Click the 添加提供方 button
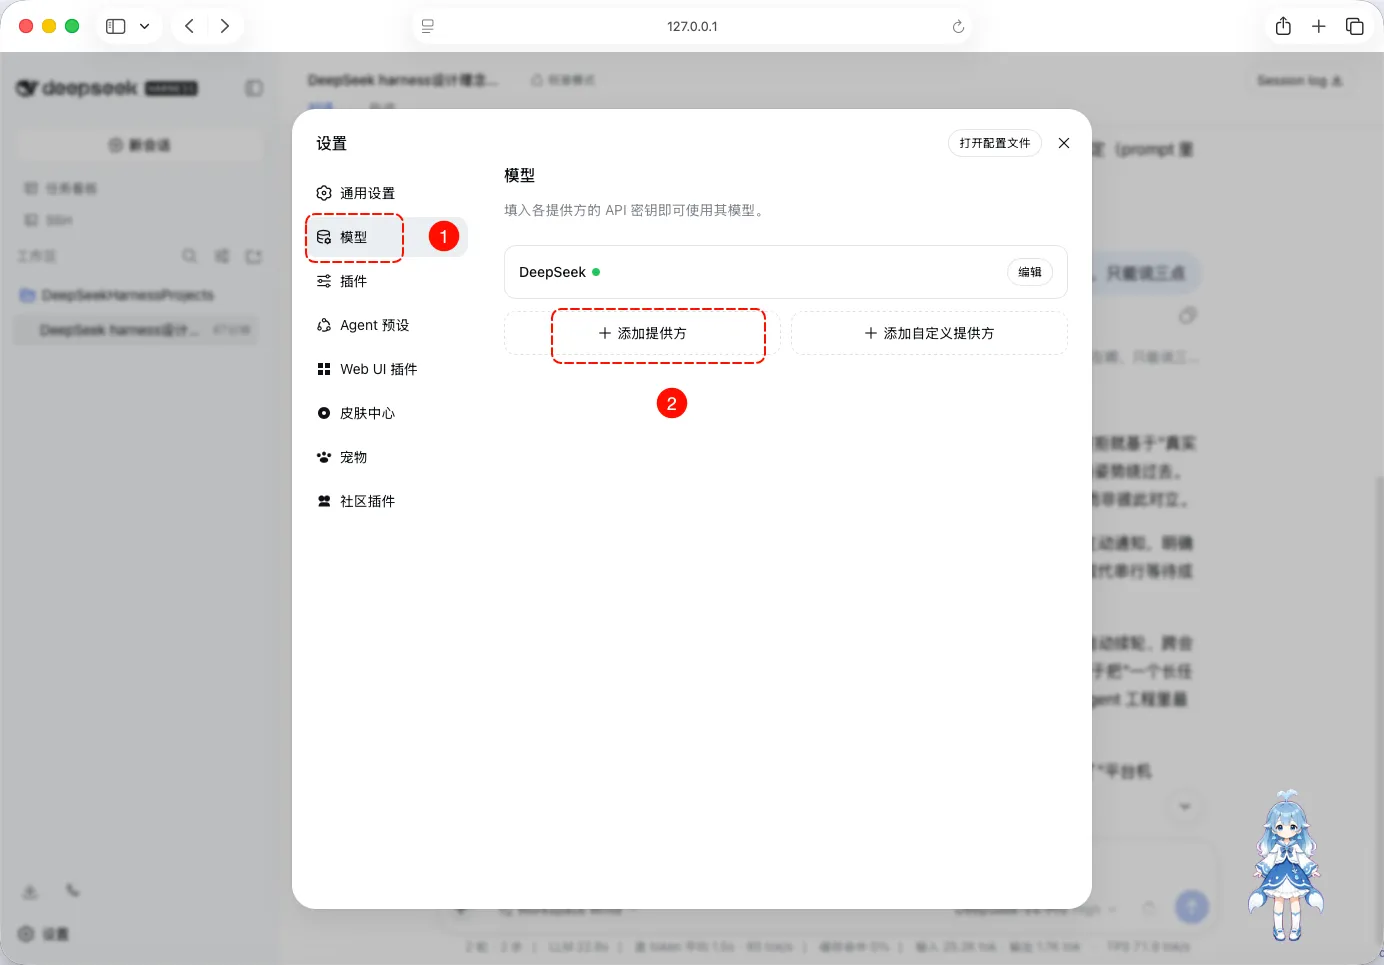Viewport: 1384px width, 965px height. pos(642,333)
